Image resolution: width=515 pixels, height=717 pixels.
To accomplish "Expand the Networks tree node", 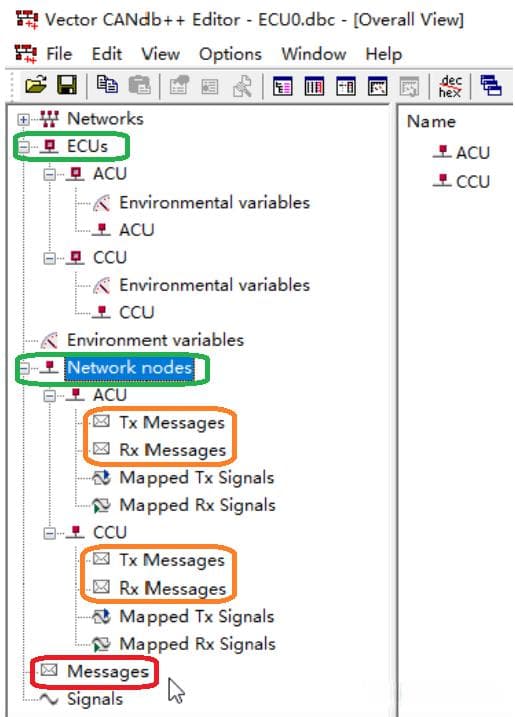I will tap(23, 120).
